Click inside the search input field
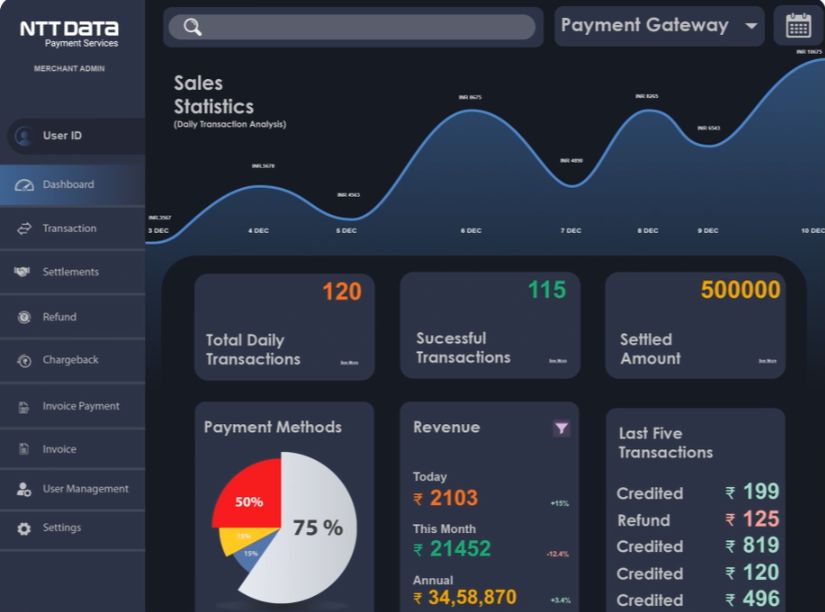This screenshot has width=825, height=612. coord(352,27)
